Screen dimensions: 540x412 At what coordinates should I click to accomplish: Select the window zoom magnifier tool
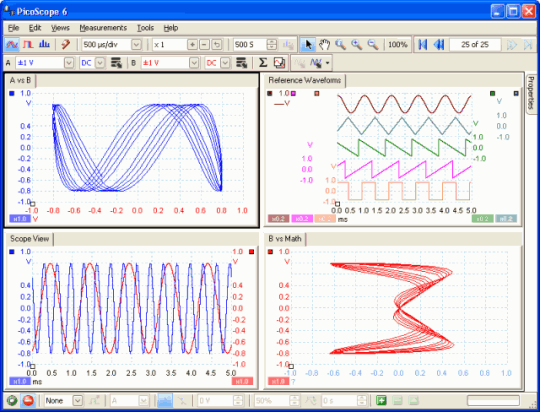340,44
